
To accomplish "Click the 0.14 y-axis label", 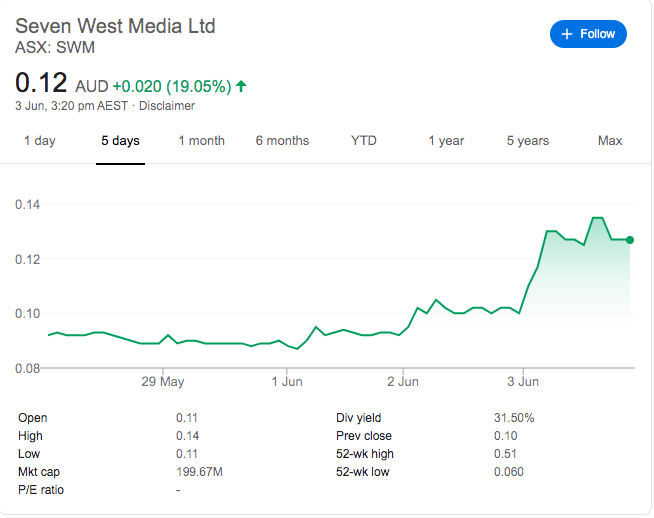I will click(x=28, y=204).
